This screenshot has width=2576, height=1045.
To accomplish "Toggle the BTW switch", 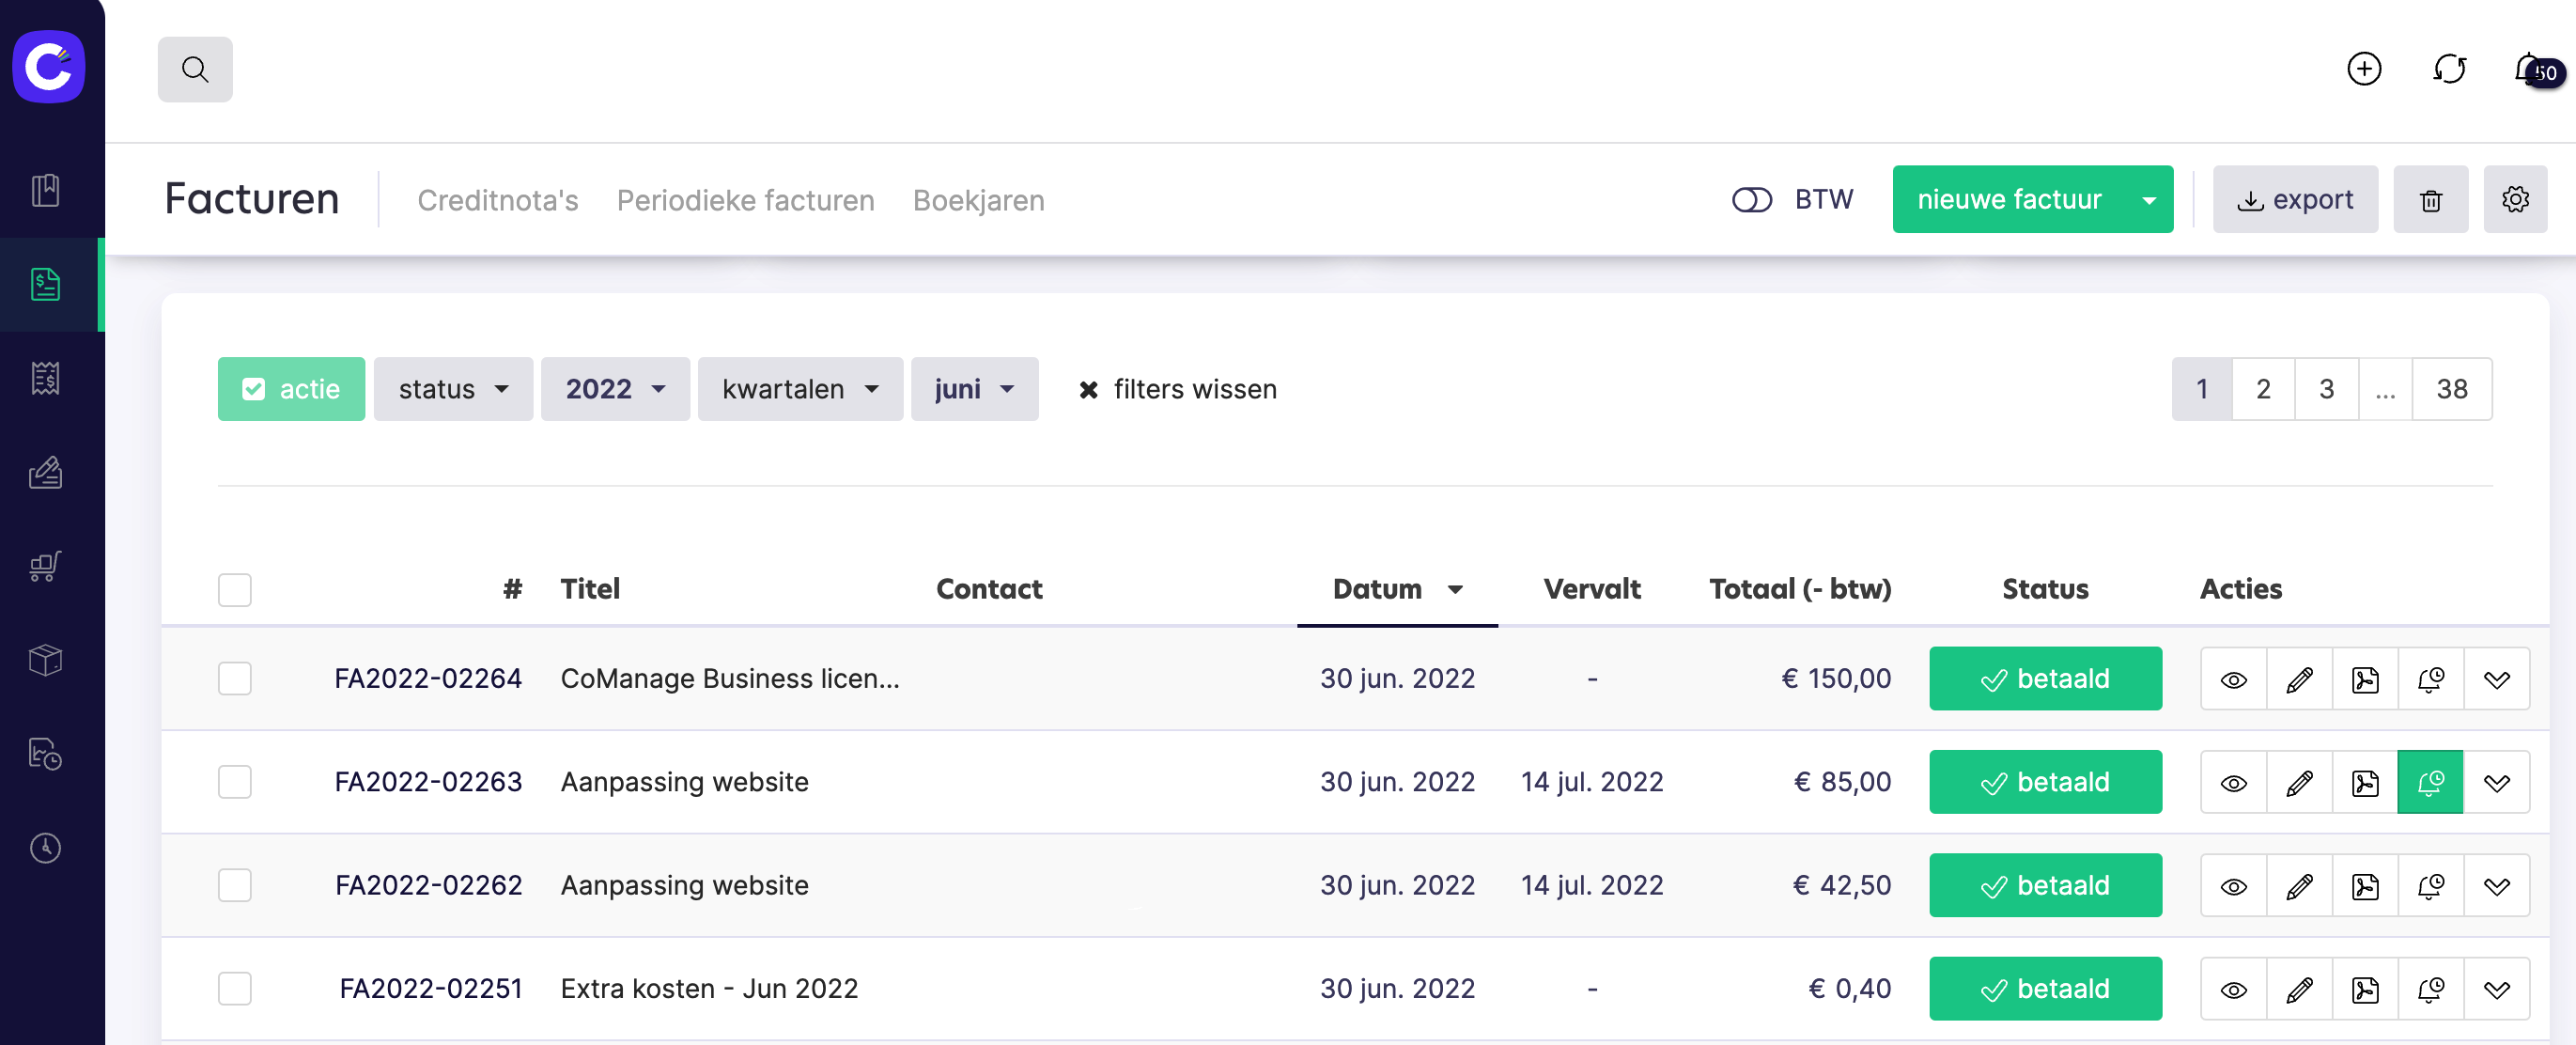I will point(1751,200).
